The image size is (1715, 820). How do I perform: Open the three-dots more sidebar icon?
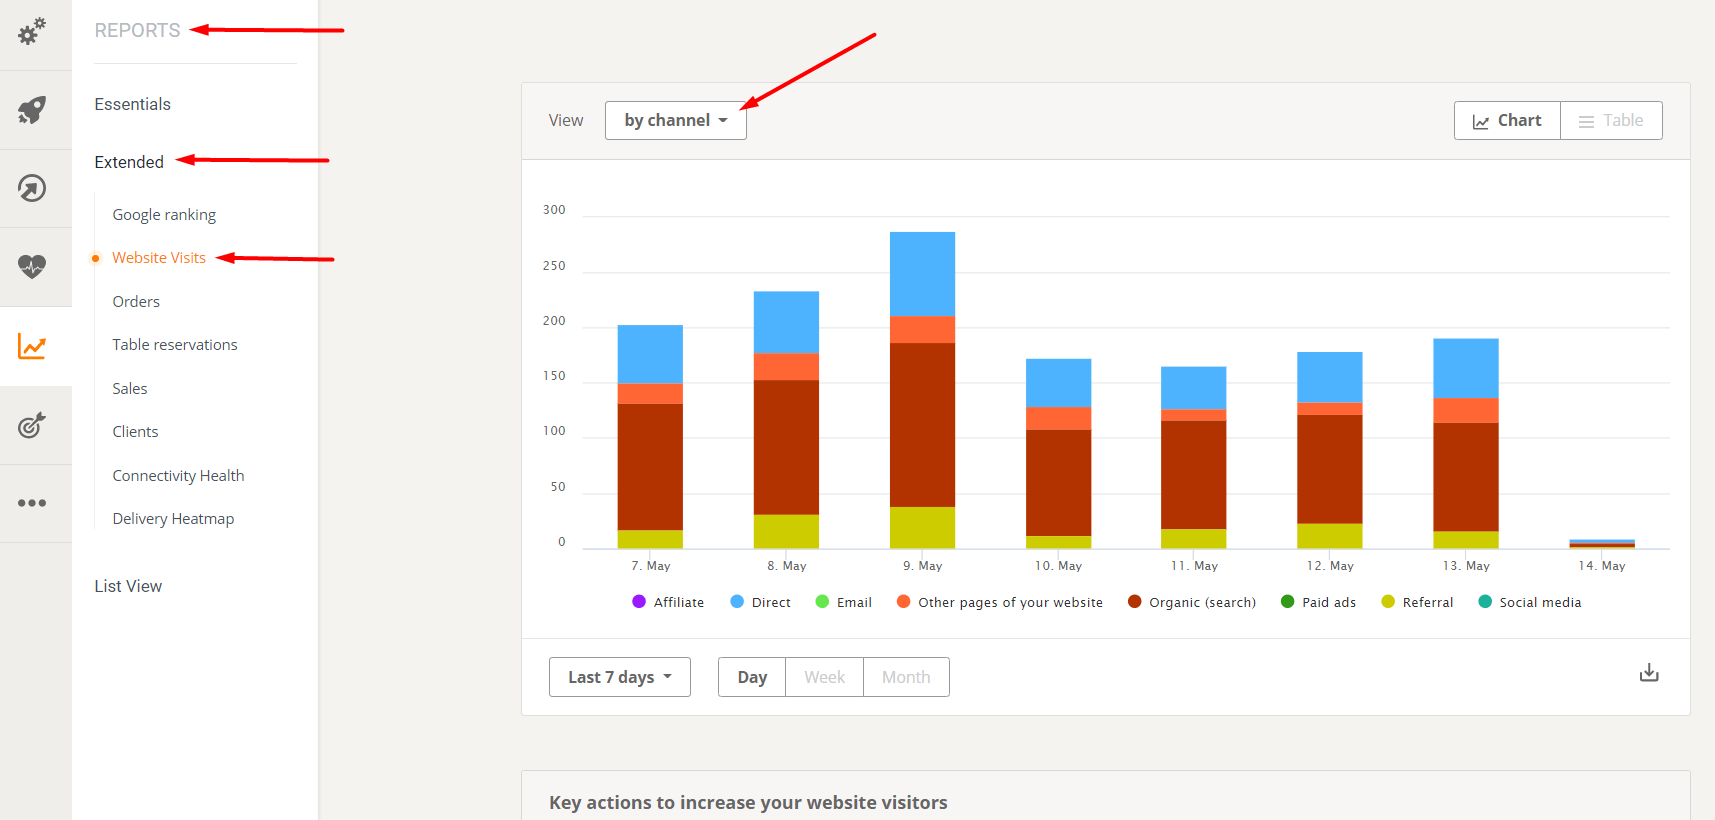click(32, 503)
